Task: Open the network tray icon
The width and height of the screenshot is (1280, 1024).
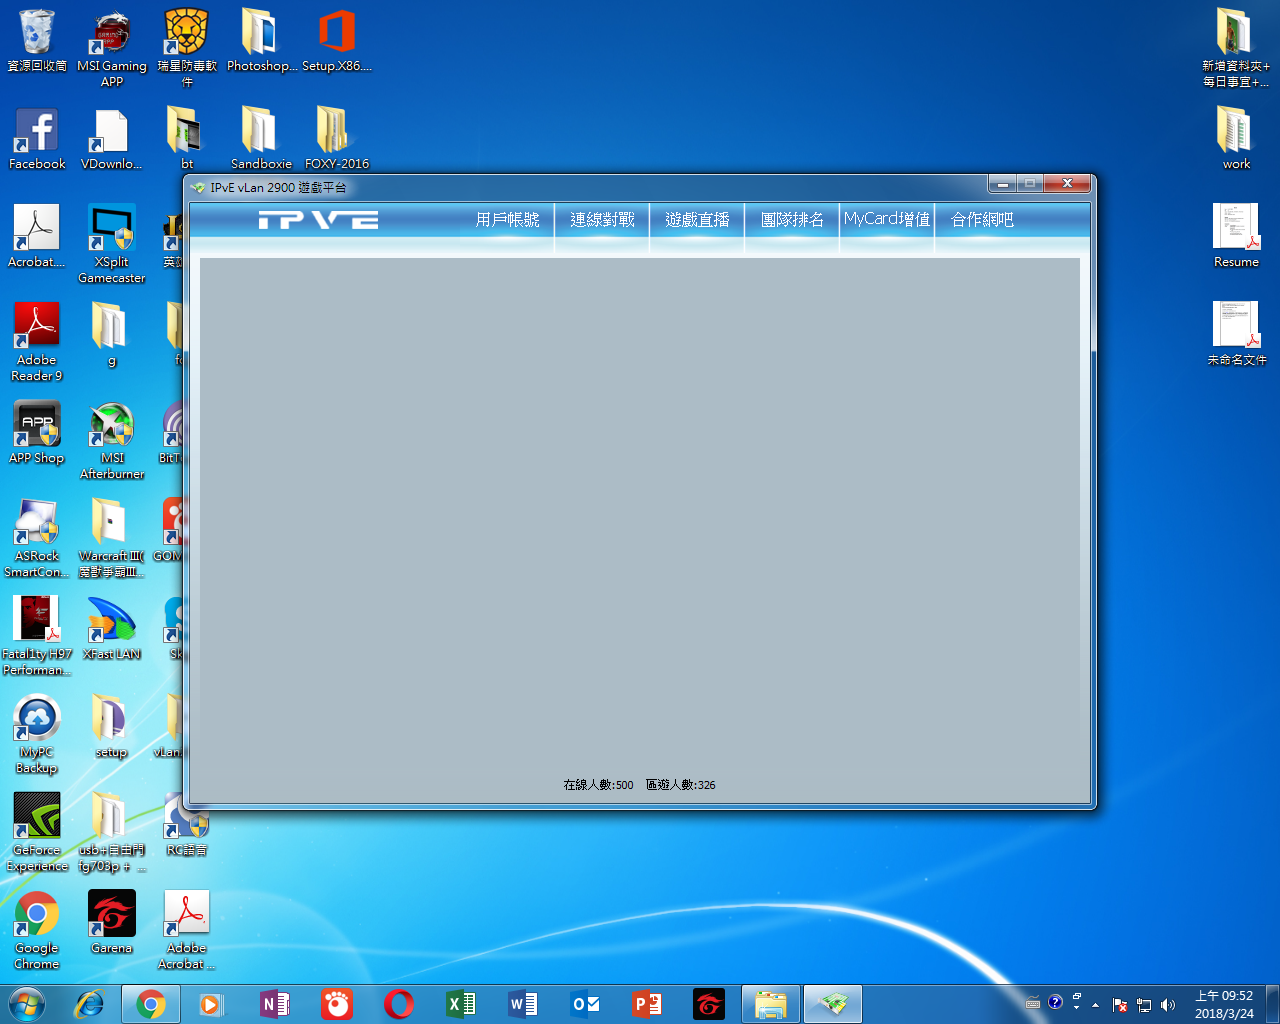Action: pos(1144,1004)
